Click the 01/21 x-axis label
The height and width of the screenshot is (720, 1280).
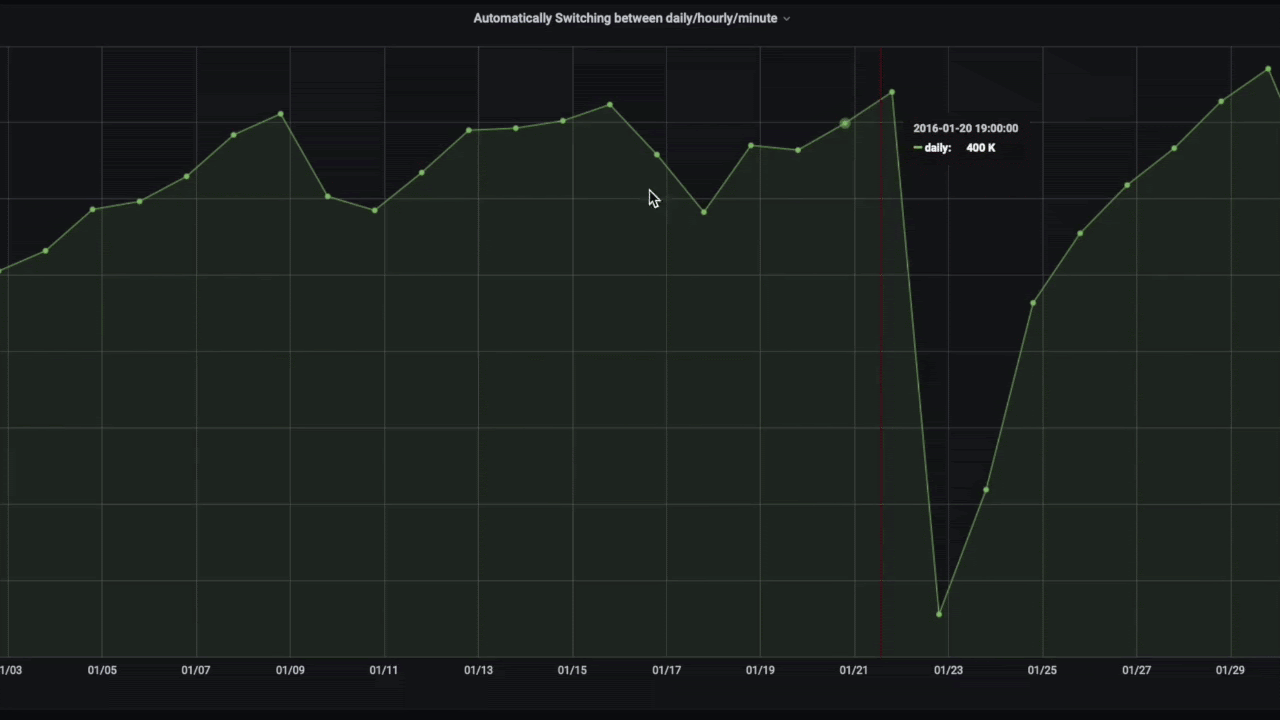click(854, 670)
